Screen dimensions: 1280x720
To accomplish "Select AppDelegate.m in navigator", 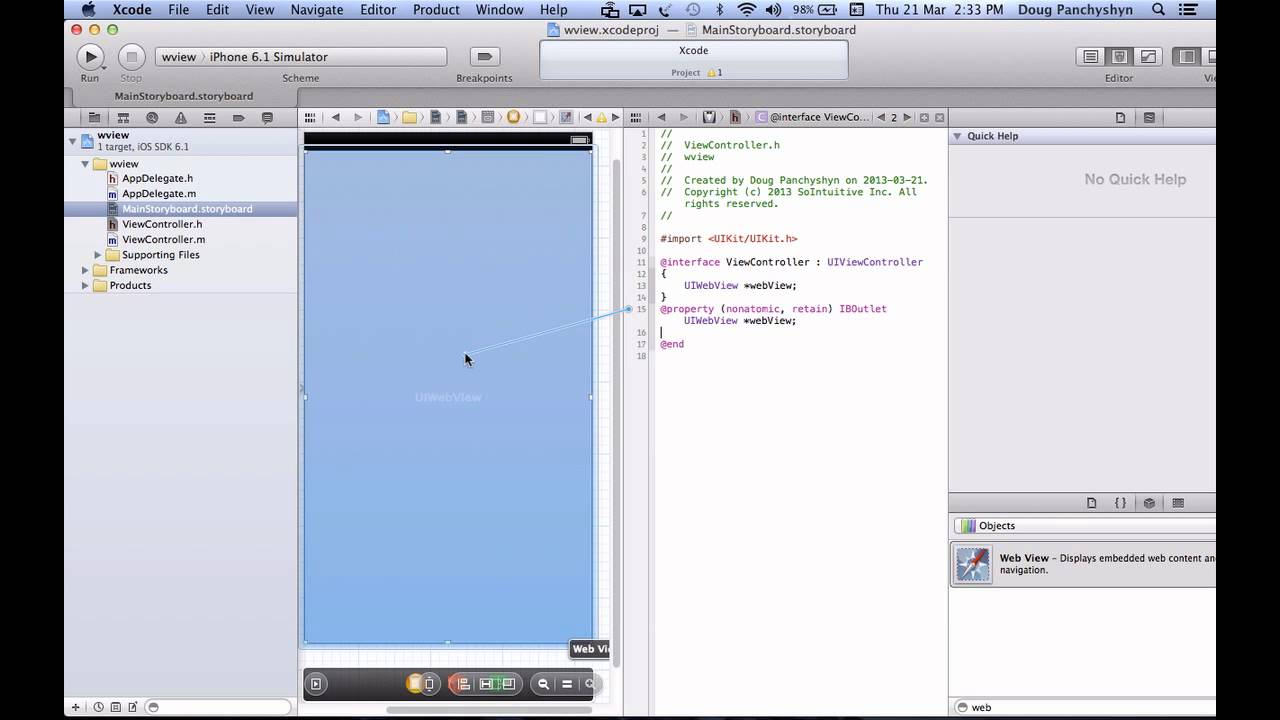I will [158, 194].
